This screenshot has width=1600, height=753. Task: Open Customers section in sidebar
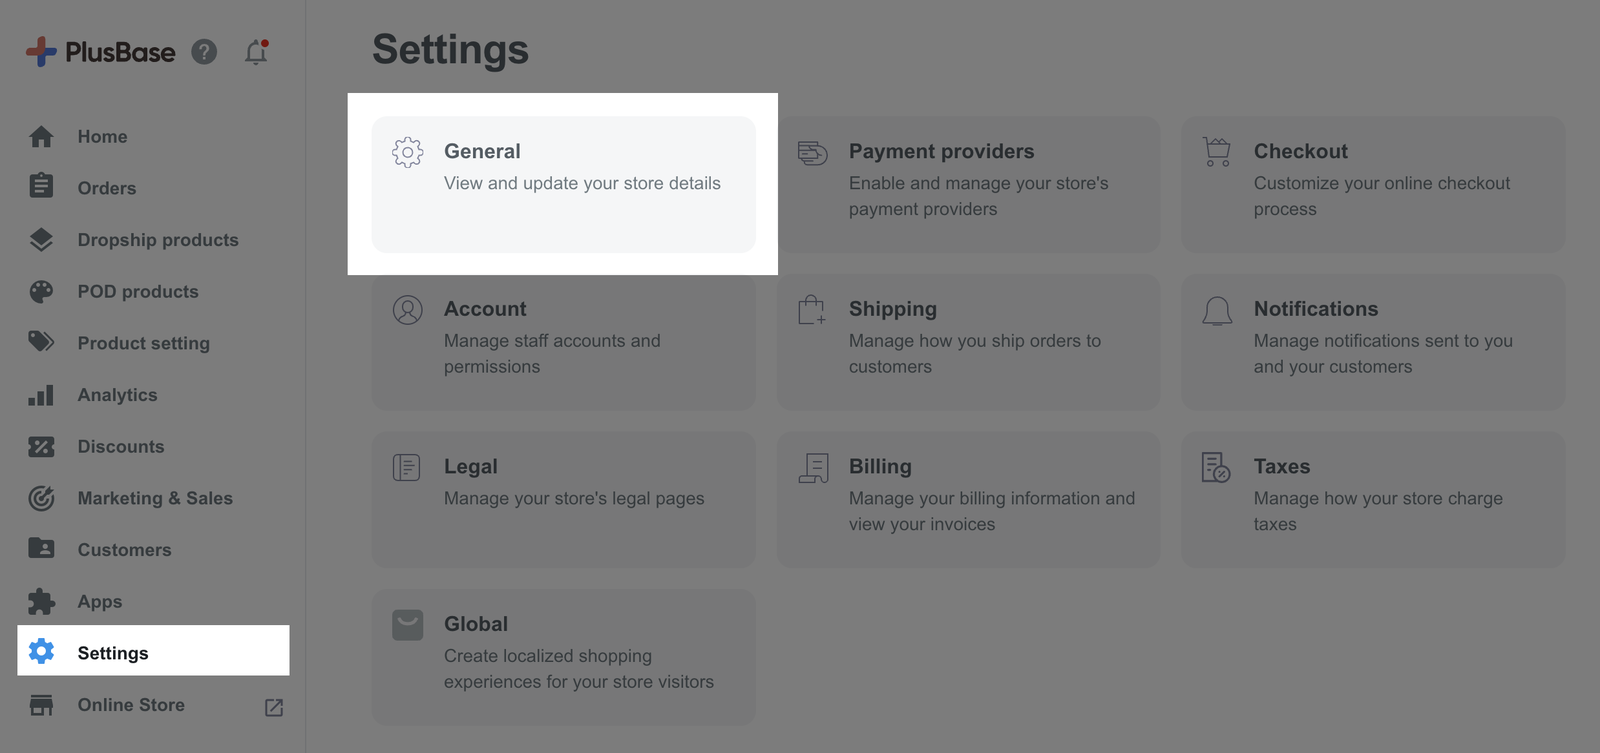pos(124,550)
